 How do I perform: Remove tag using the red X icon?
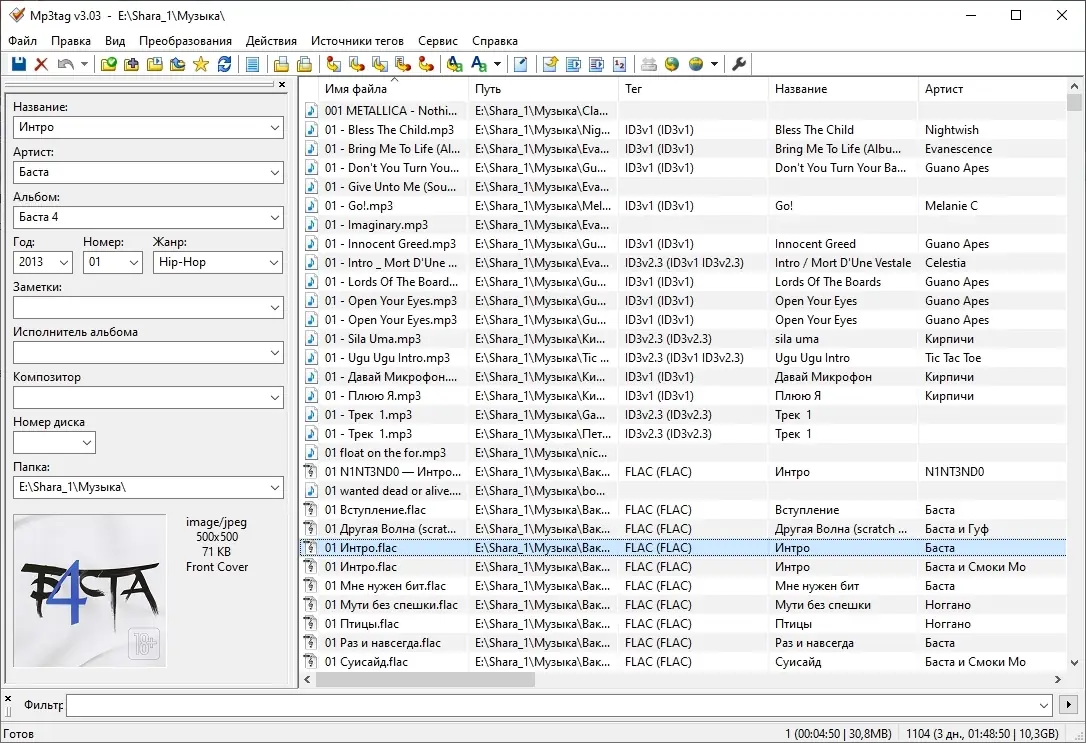(42, 64)
